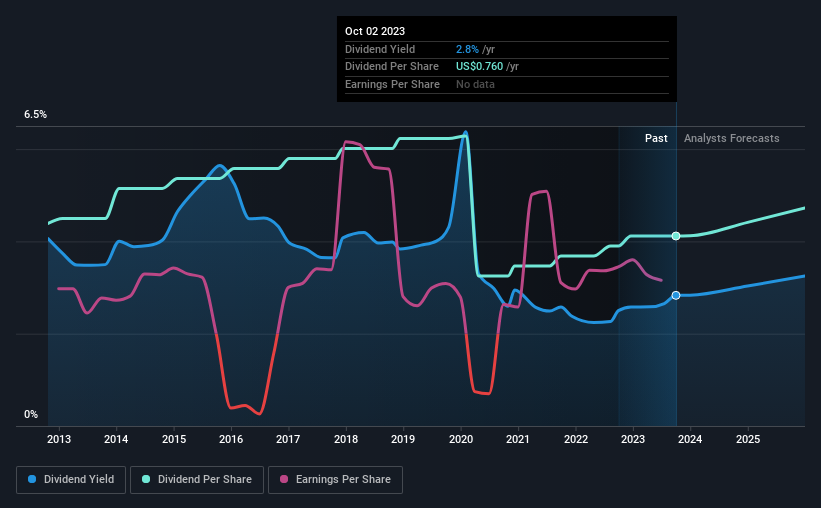The image size is (821, 508).
Task: Toggle the Earnings Per Share legend series
Action: pos(335,480)
